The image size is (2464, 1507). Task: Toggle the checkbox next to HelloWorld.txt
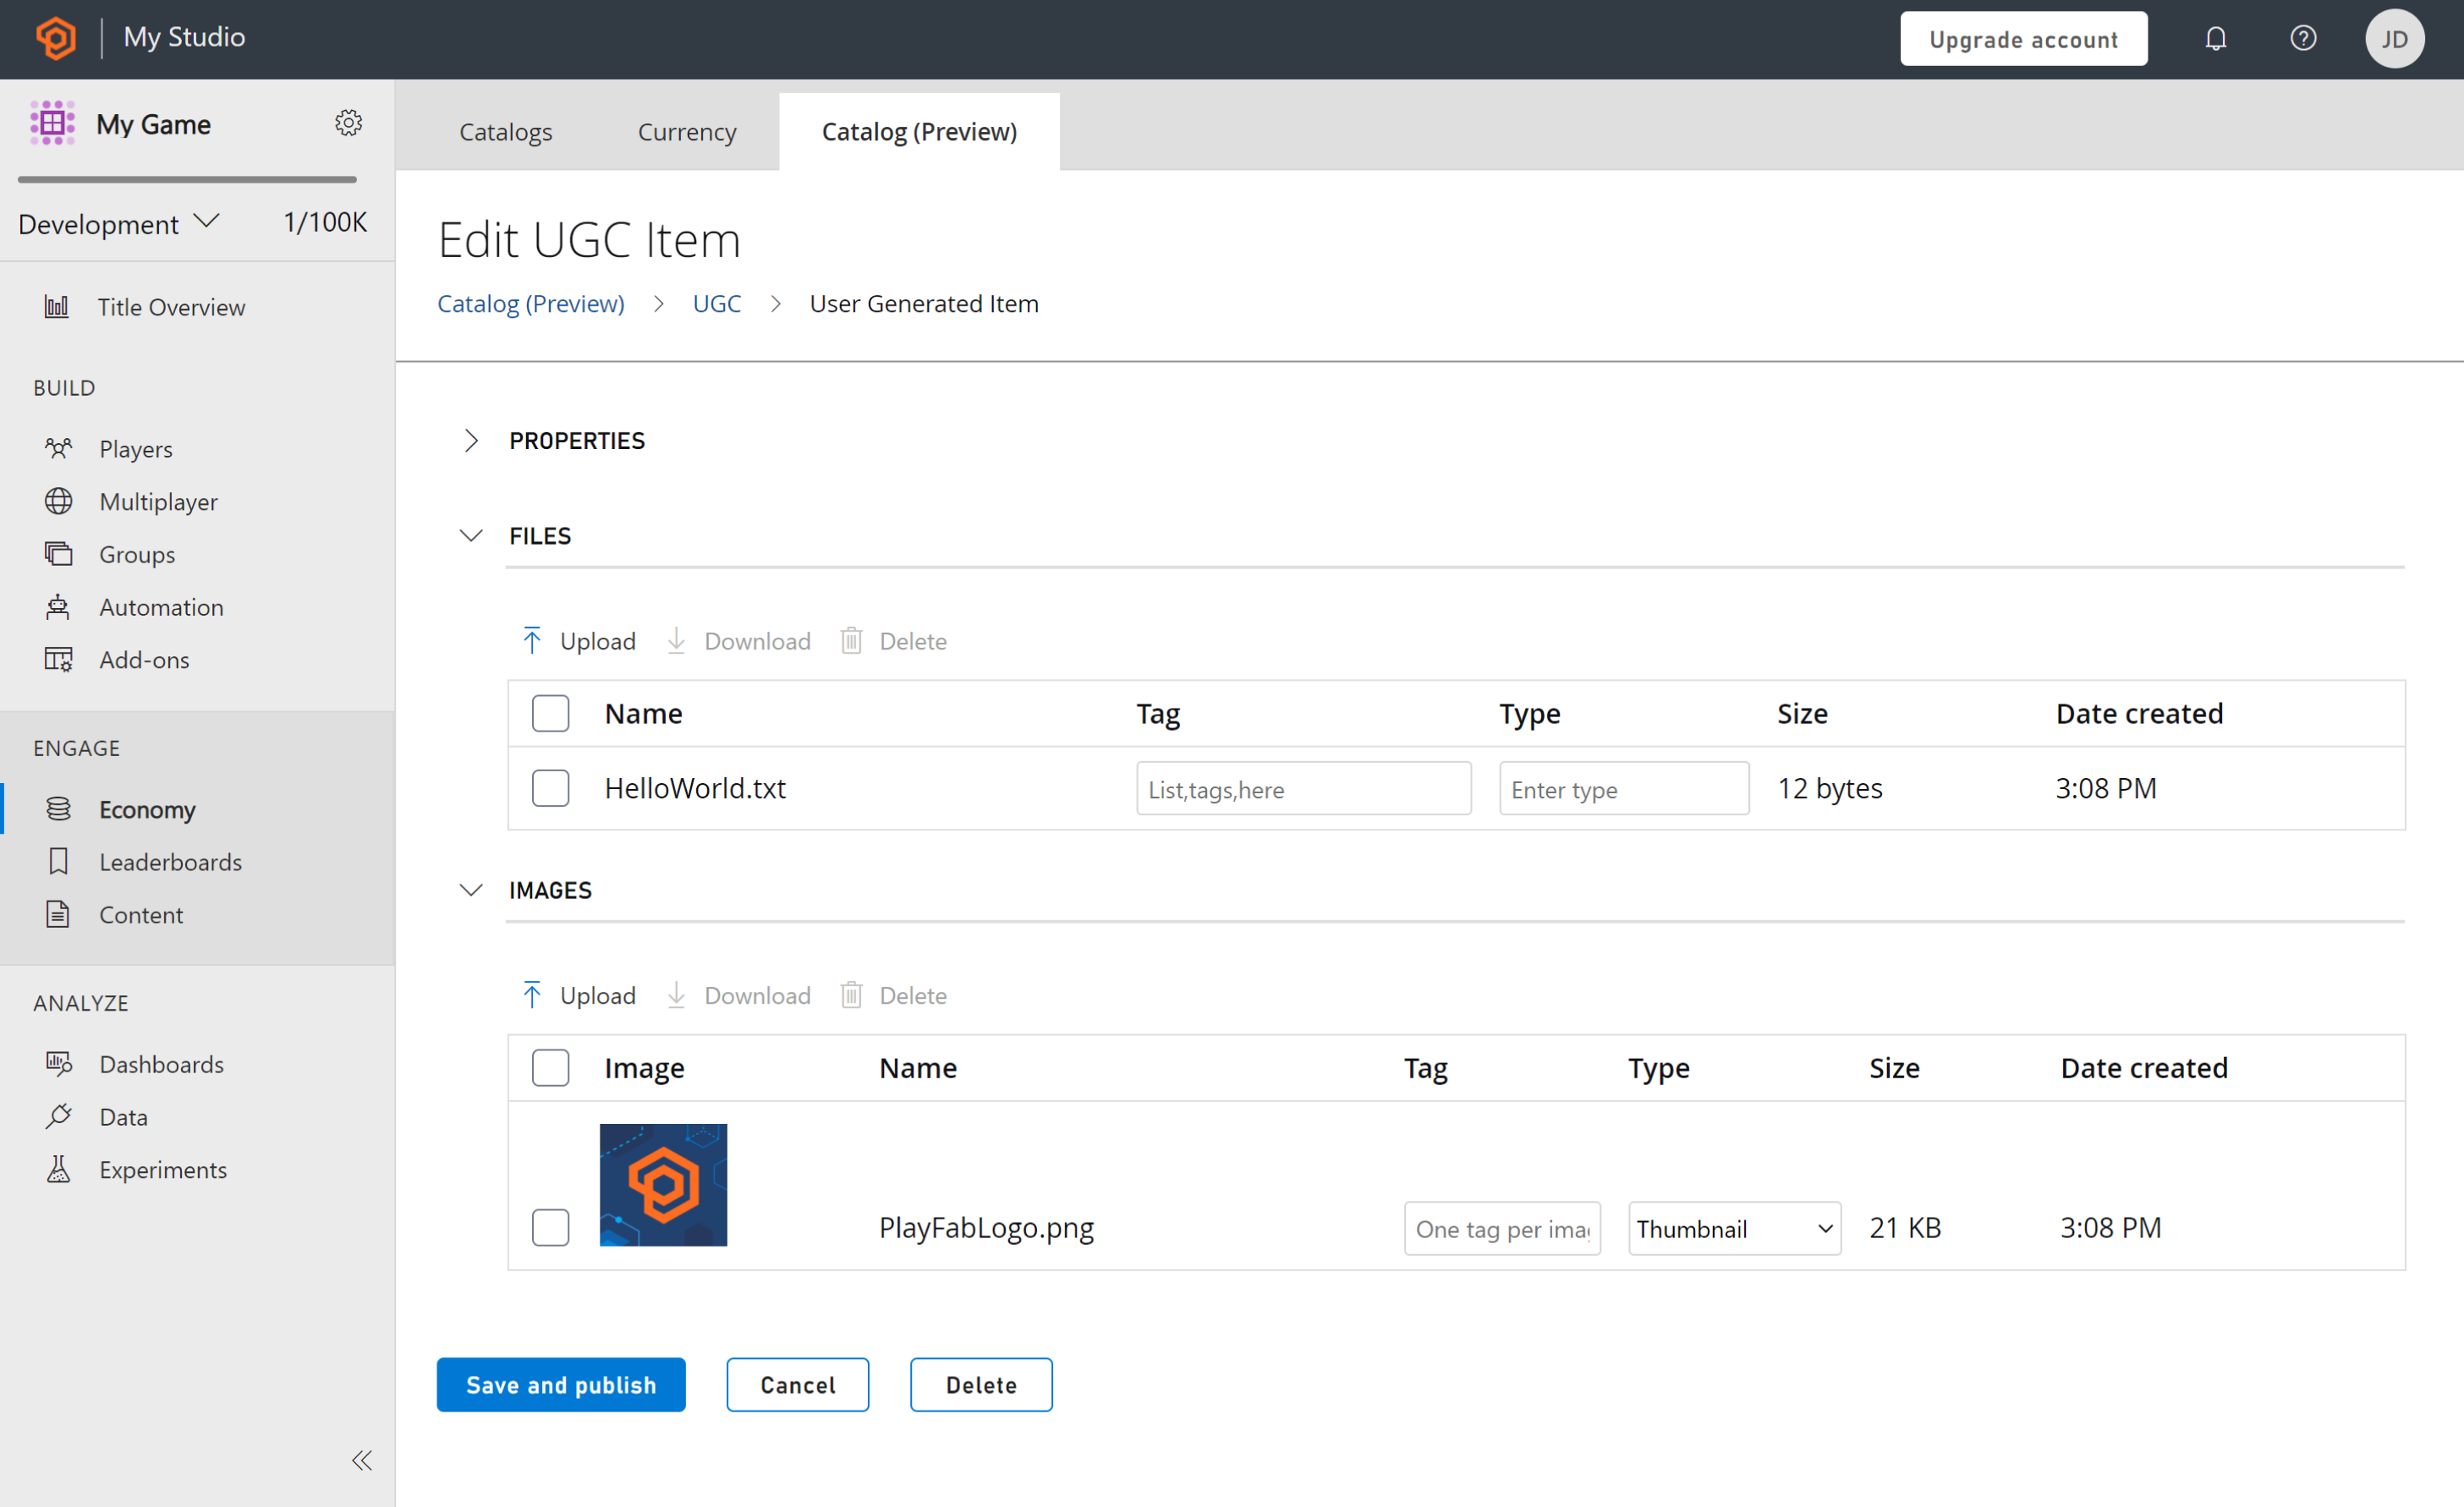(x=551, y=789)
